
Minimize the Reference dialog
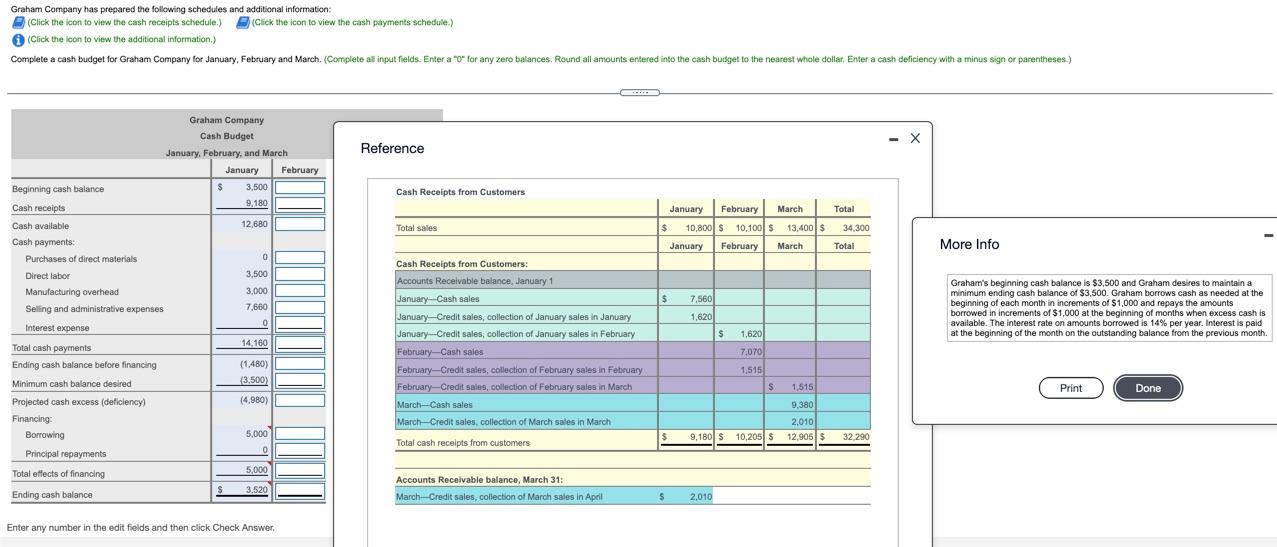(x=893, y=138)
